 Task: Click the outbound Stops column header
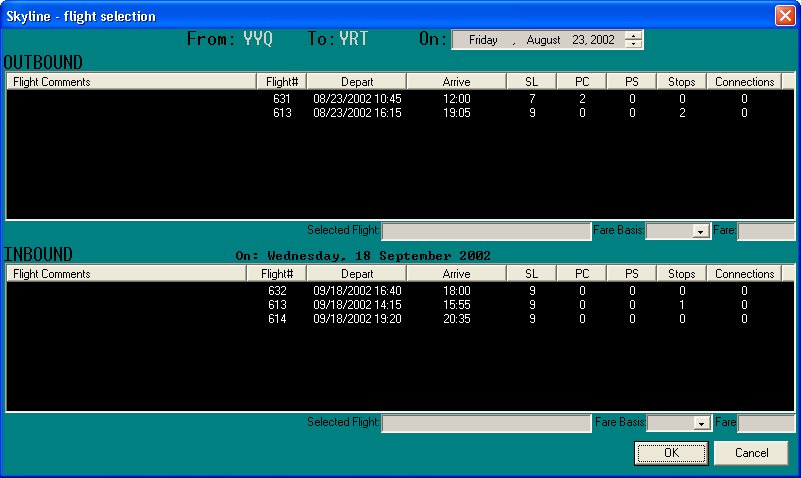[x=681, y=82]
